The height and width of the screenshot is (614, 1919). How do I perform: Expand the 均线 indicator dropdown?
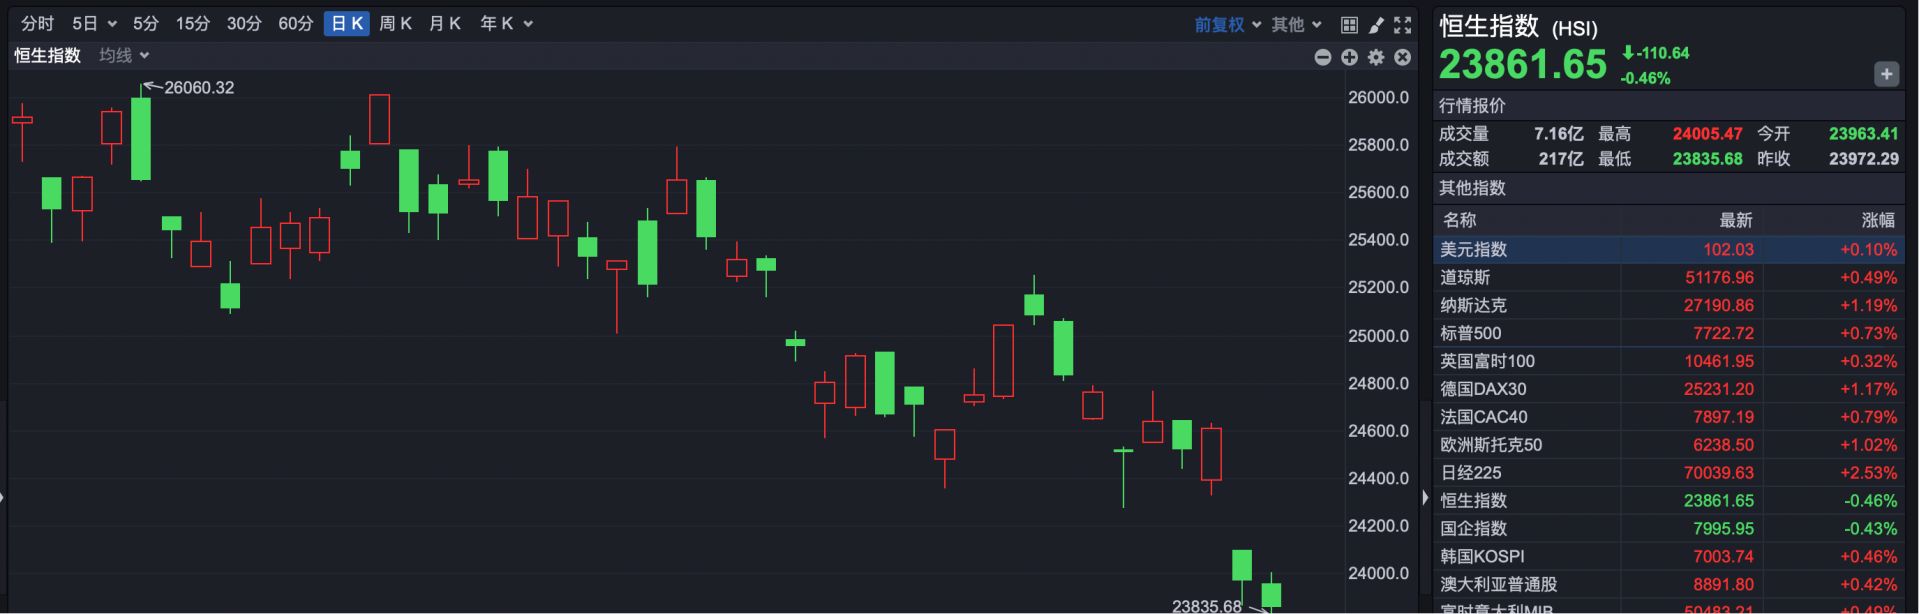coord(124,56)
